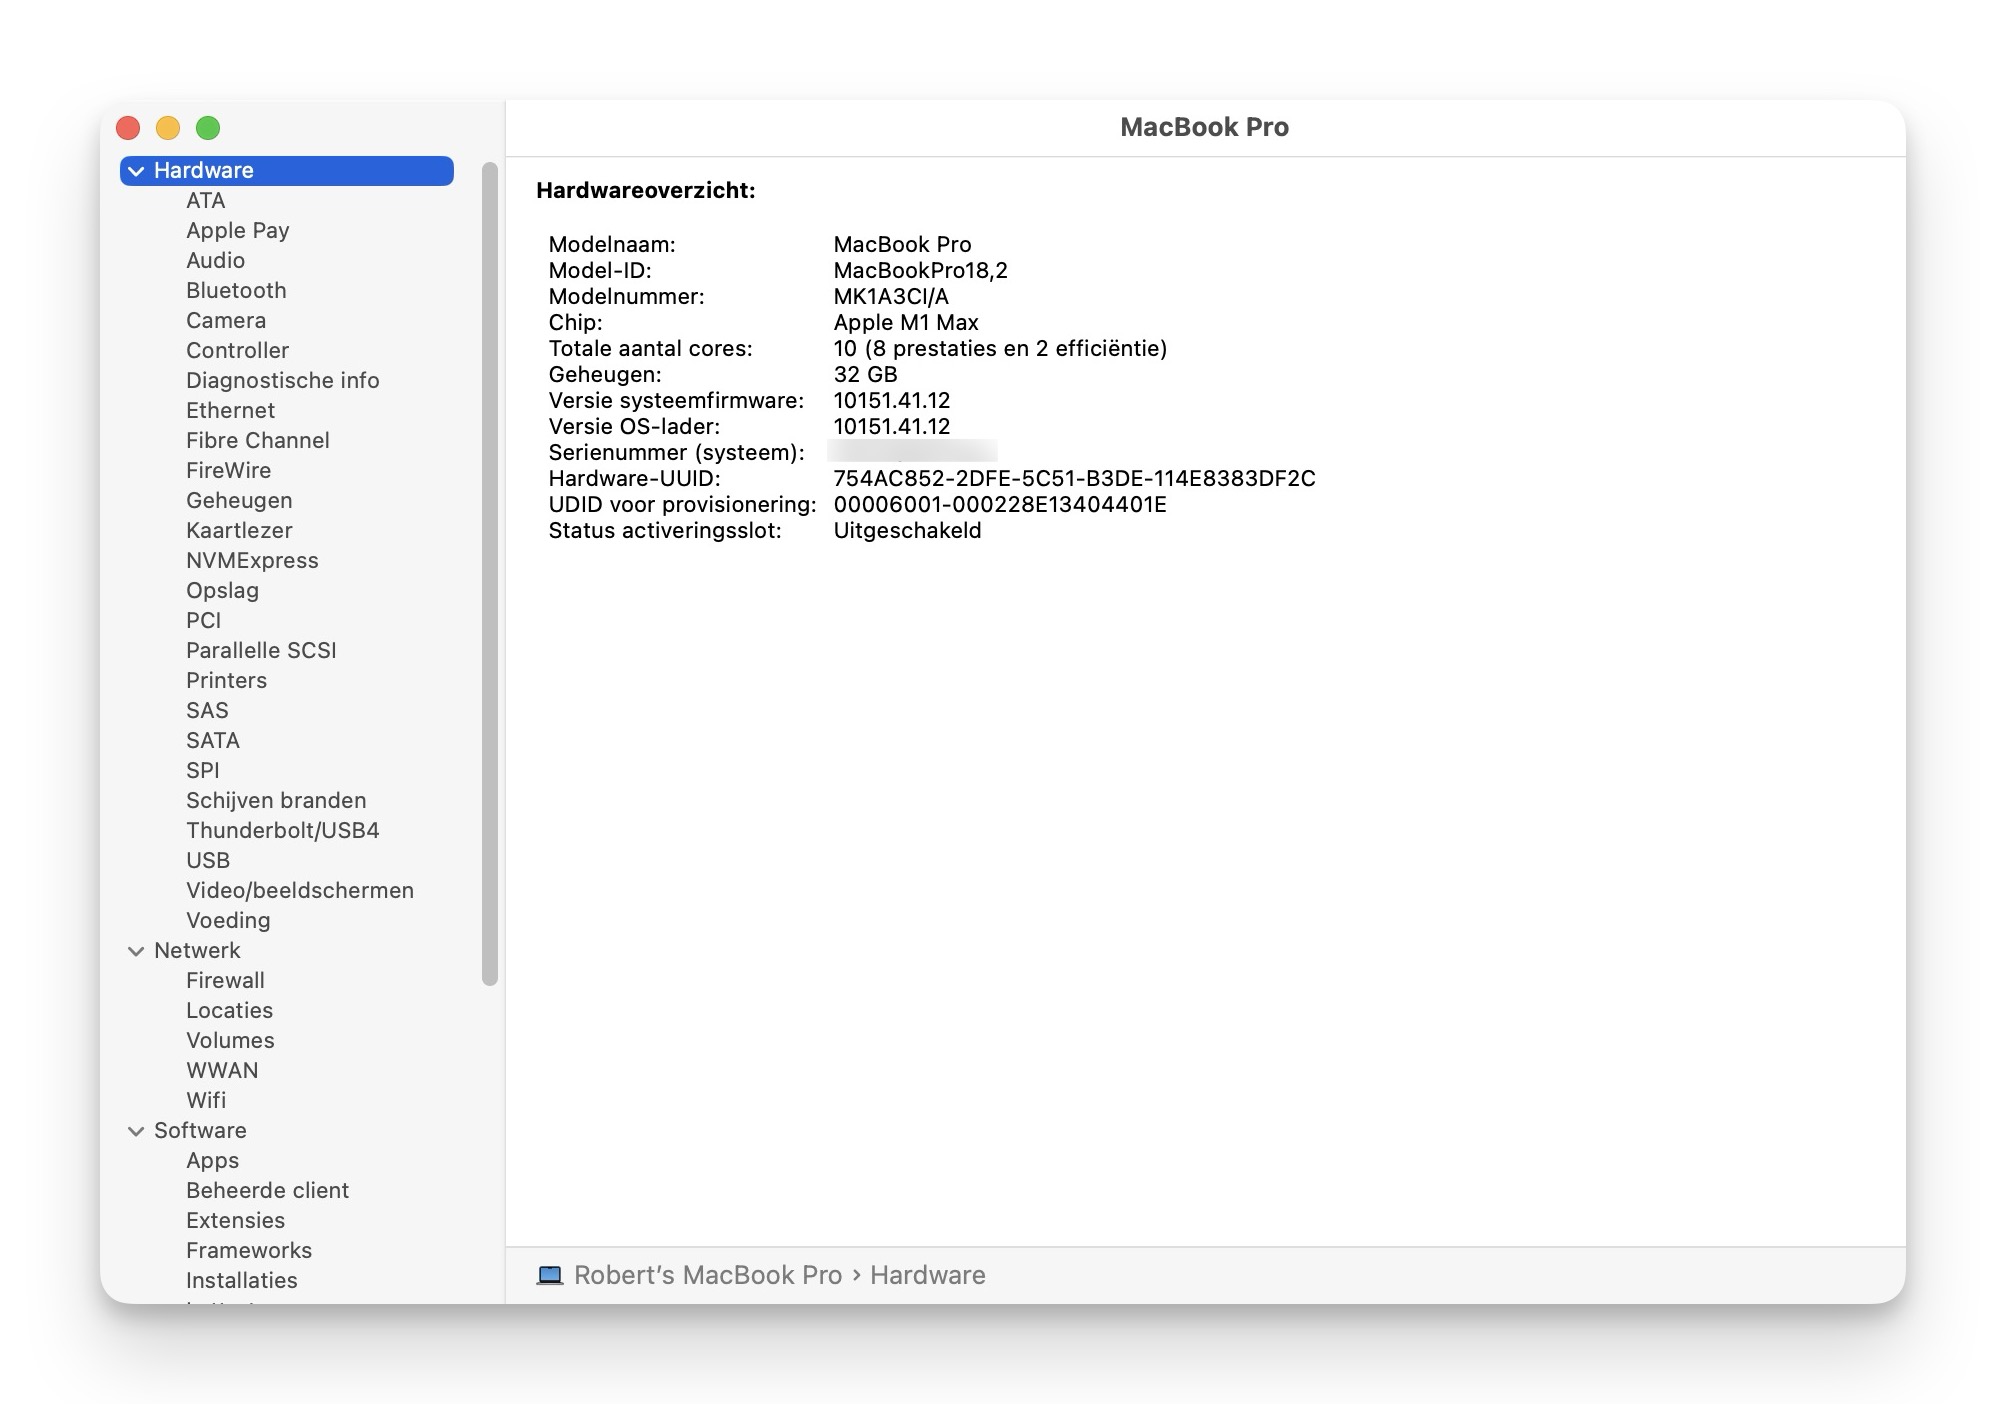Select Fibre Channel in the sidebar

(258, 441)
